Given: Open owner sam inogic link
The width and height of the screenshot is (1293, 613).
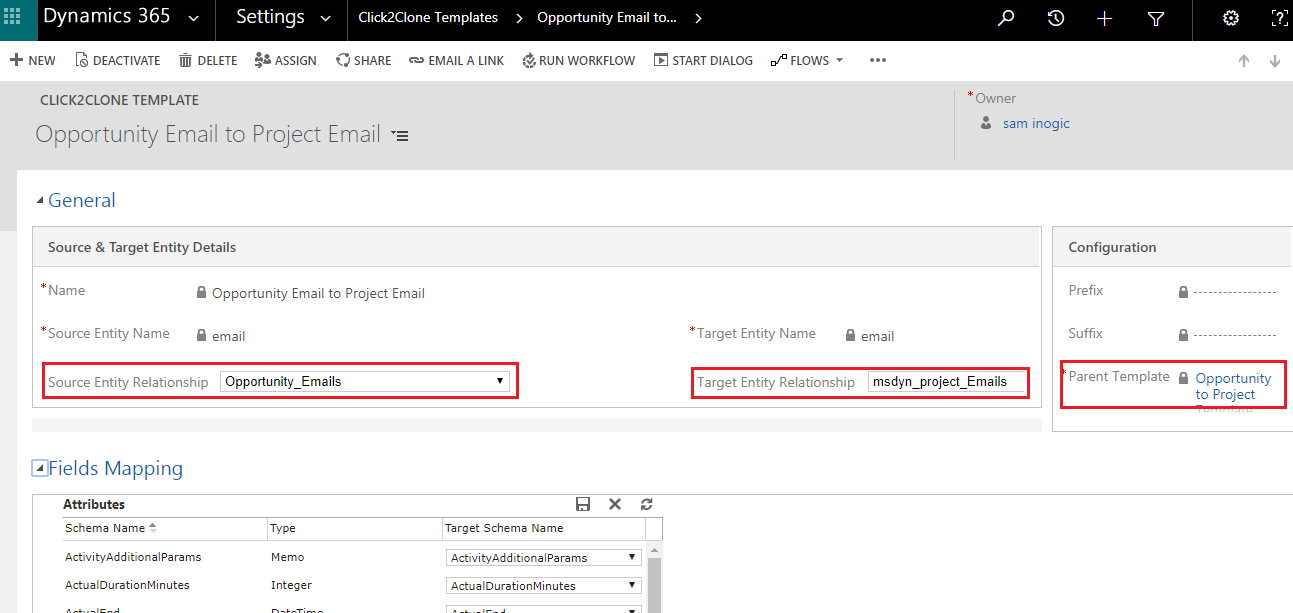Looking at the screenshot, I should pyautogui.click(x=1036, y=123).
